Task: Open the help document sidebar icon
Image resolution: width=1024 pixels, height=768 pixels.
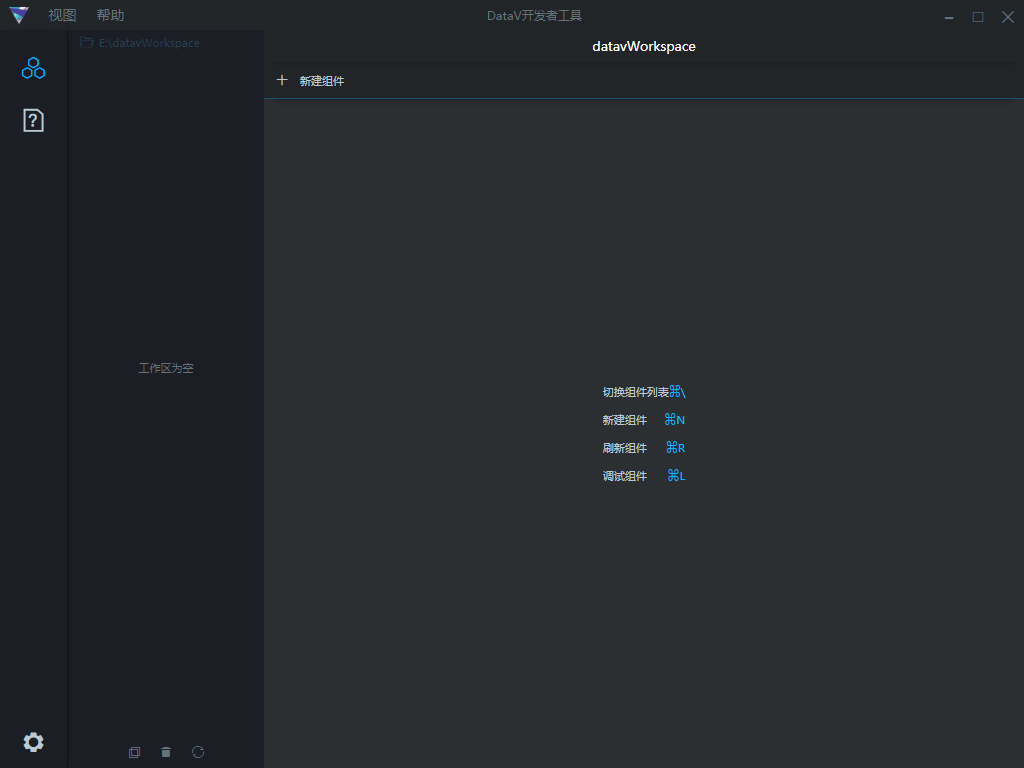Action: pos(33,120)
